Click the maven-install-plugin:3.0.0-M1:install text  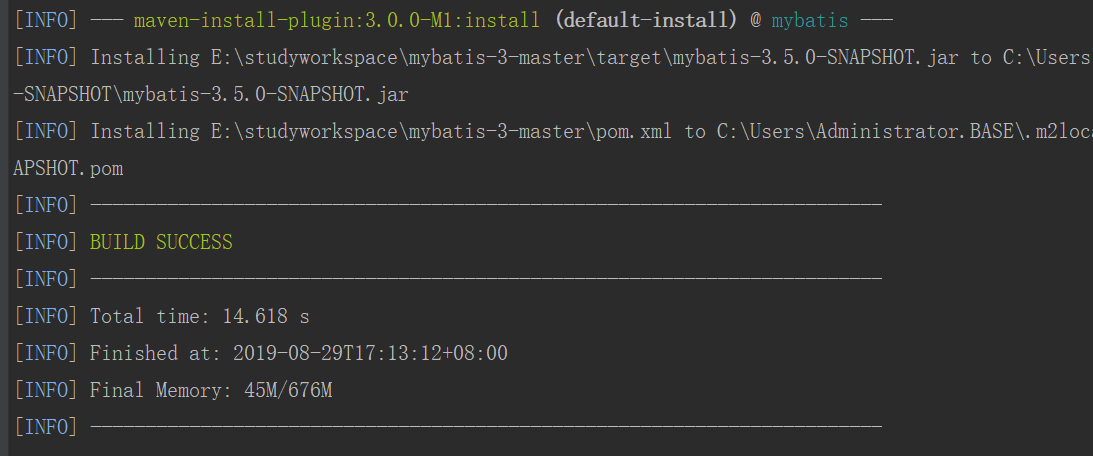(337, 20)
